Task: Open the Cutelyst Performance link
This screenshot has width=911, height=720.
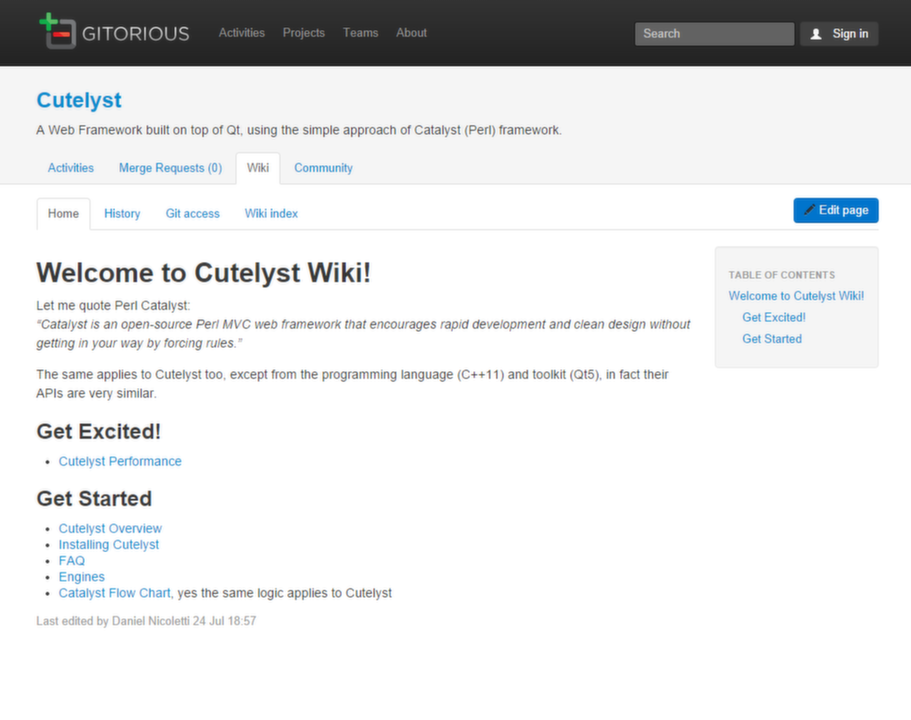Action: coord(120,461)
